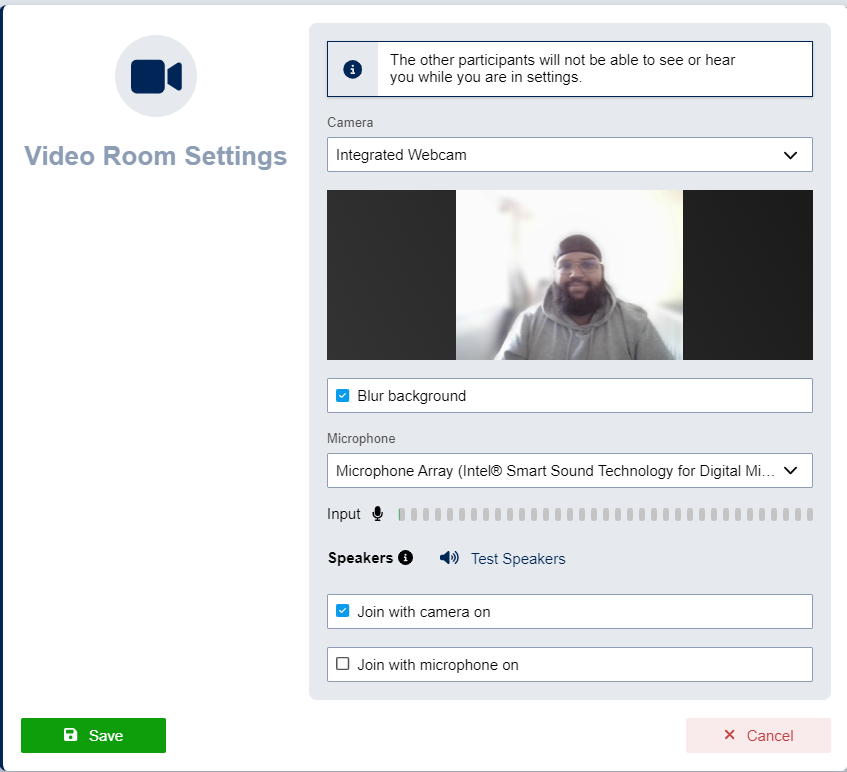Disable the Blur background checkbox
The width and height of the screenshot is (847, 772).
click(343, 396)
